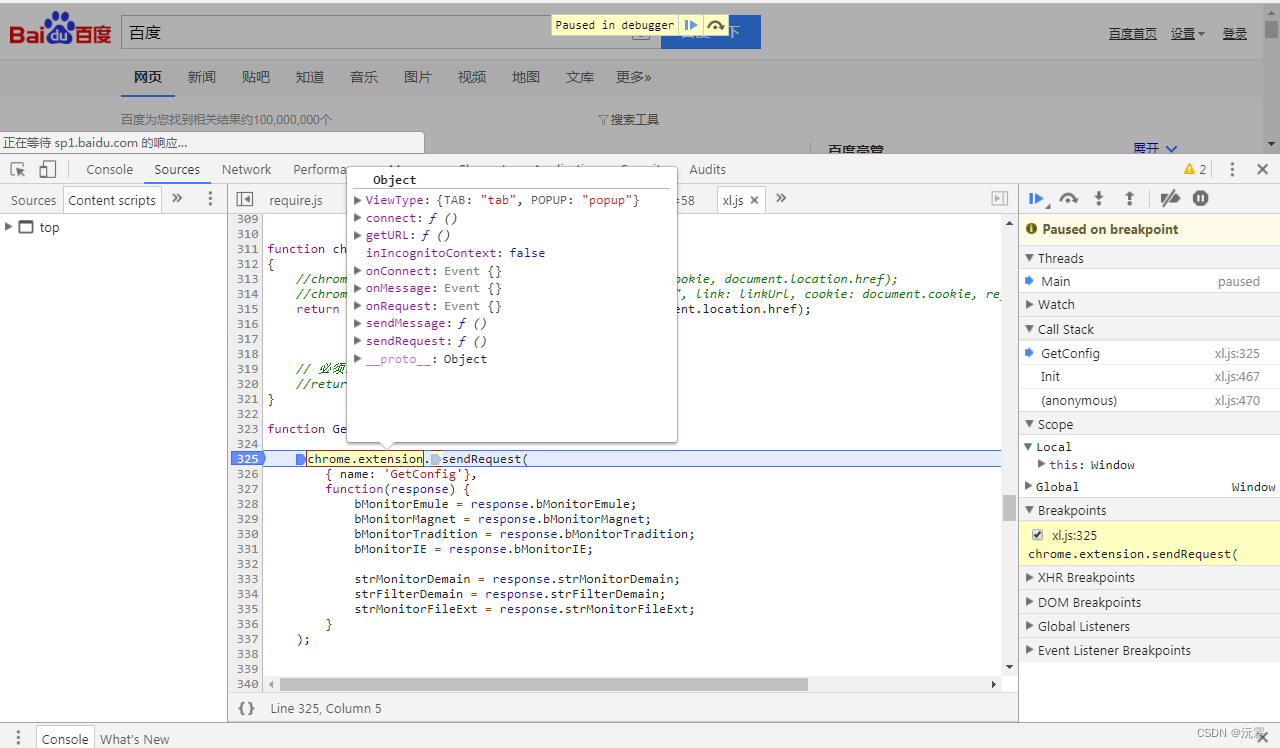Open the DevTools three-dot customize menu
The width and height of the screenshot is (1280, 748).
(x=1232, y=170)
